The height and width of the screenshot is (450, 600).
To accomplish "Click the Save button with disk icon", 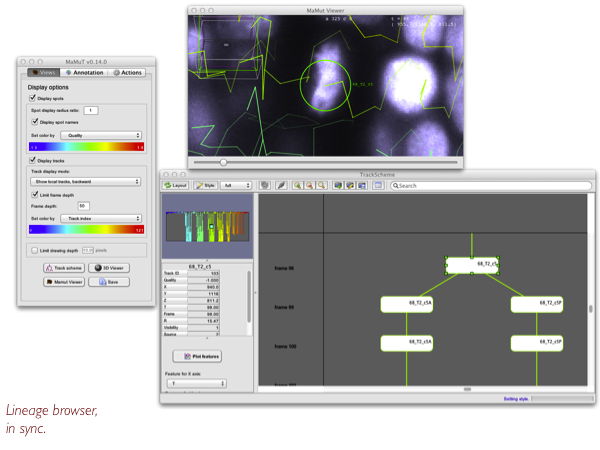I will tap(108, 282).
